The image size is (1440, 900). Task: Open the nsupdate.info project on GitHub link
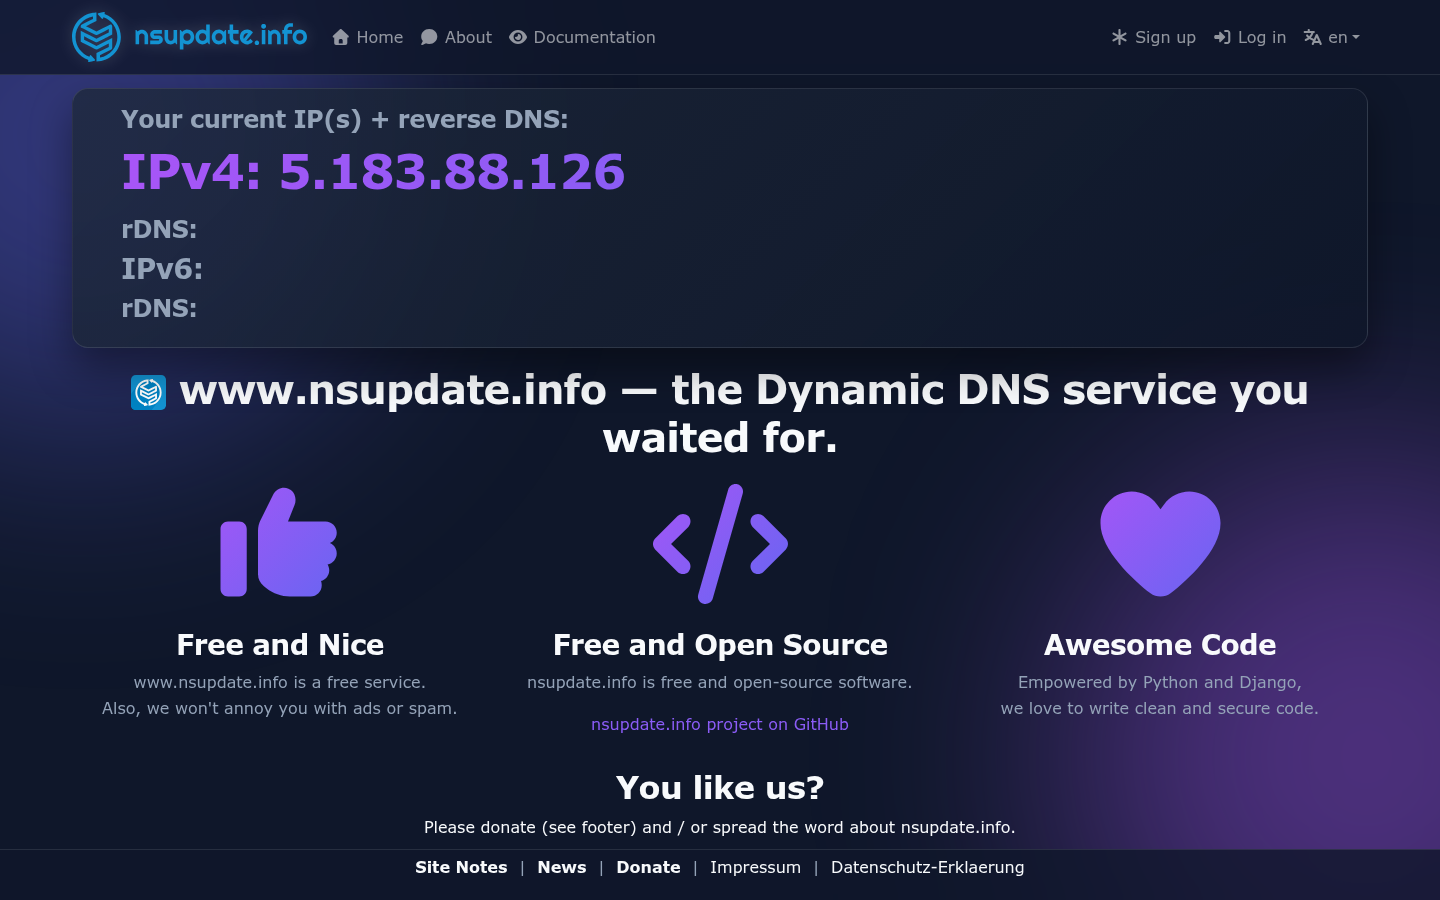720,724
